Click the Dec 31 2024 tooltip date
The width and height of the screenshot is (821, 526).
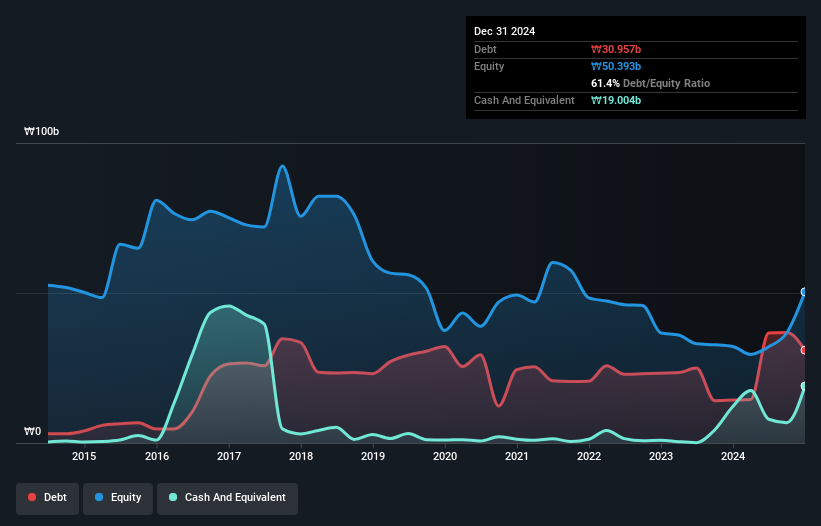click(x=504, y=31)
